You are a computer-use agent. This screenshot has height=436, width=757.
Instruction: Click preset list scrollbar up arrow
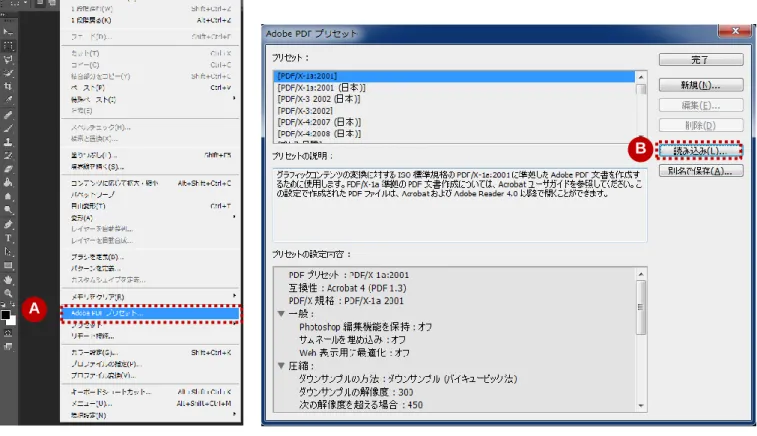point(641,77)
